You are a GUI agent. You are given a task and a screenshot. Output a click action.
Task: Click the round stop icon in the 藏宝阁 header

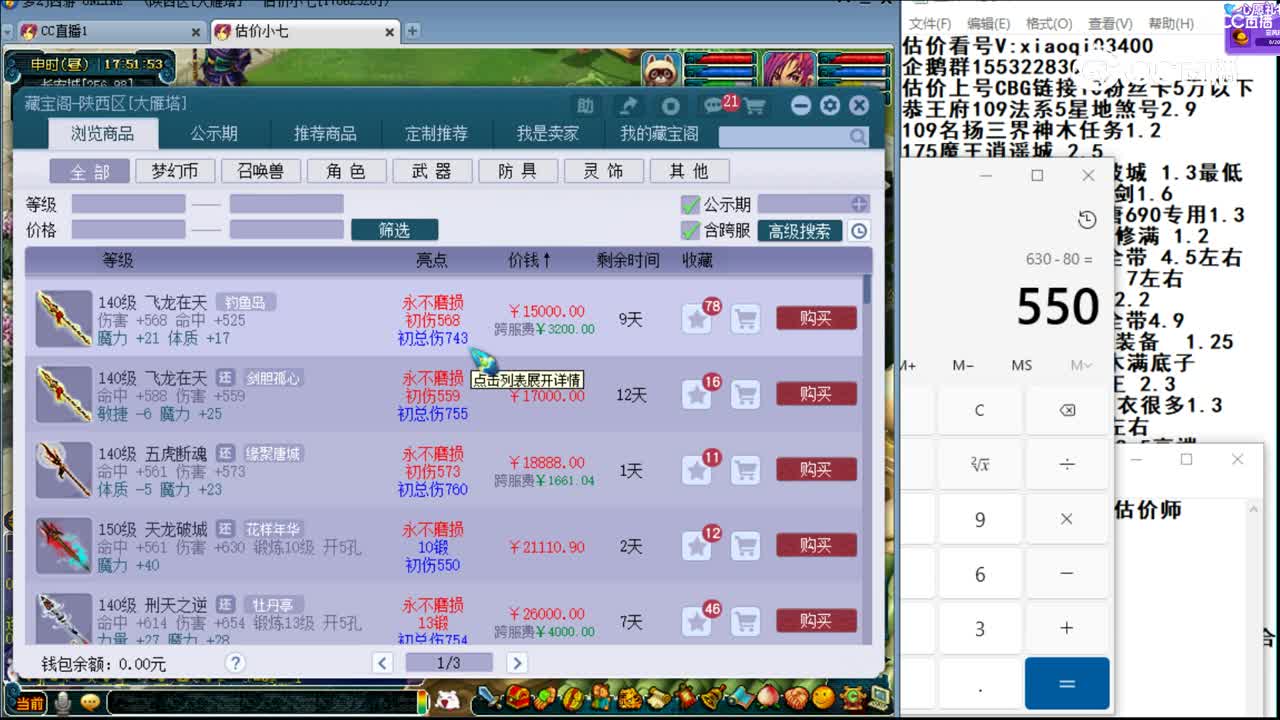click(x=671, y=106)
